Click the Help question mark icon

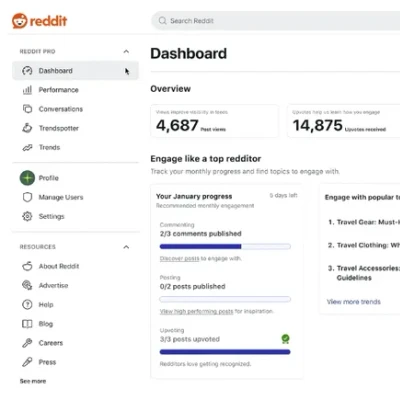pos(27,305)
